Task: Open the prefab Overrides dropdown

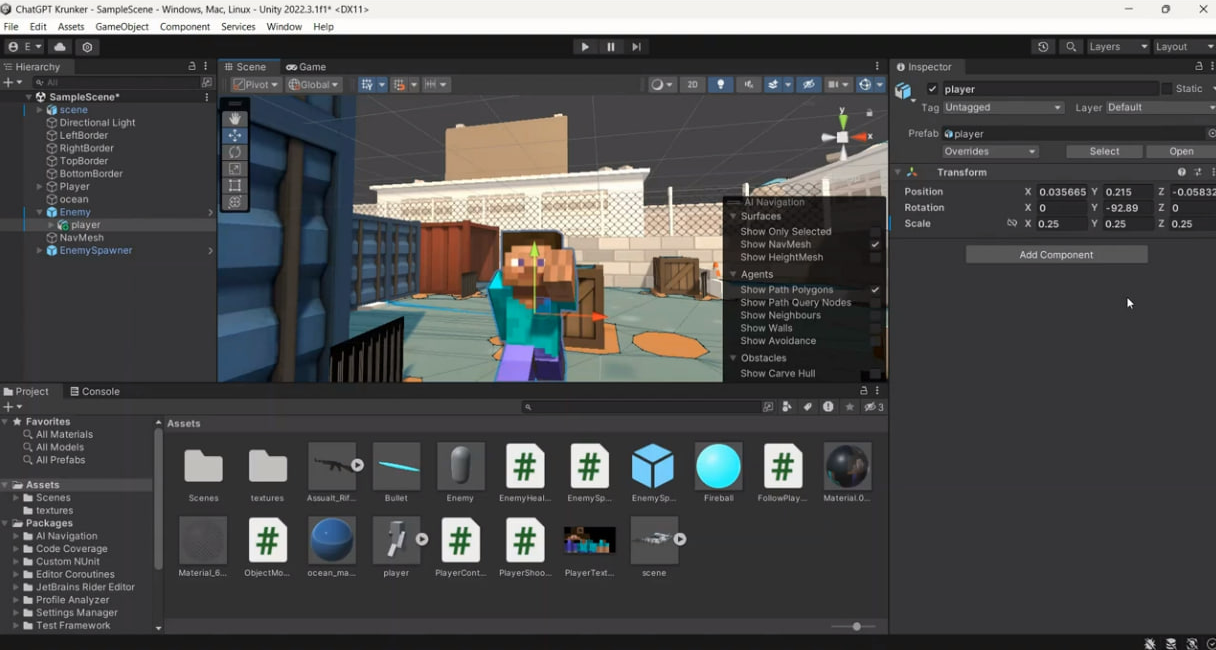Action: coord(990,152)
